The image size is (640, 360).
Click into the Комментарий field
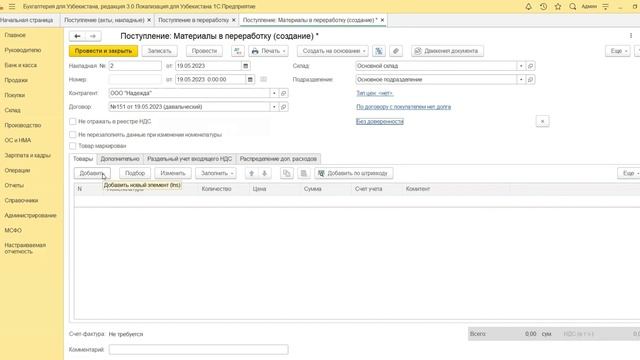click(x=199, y=350)
